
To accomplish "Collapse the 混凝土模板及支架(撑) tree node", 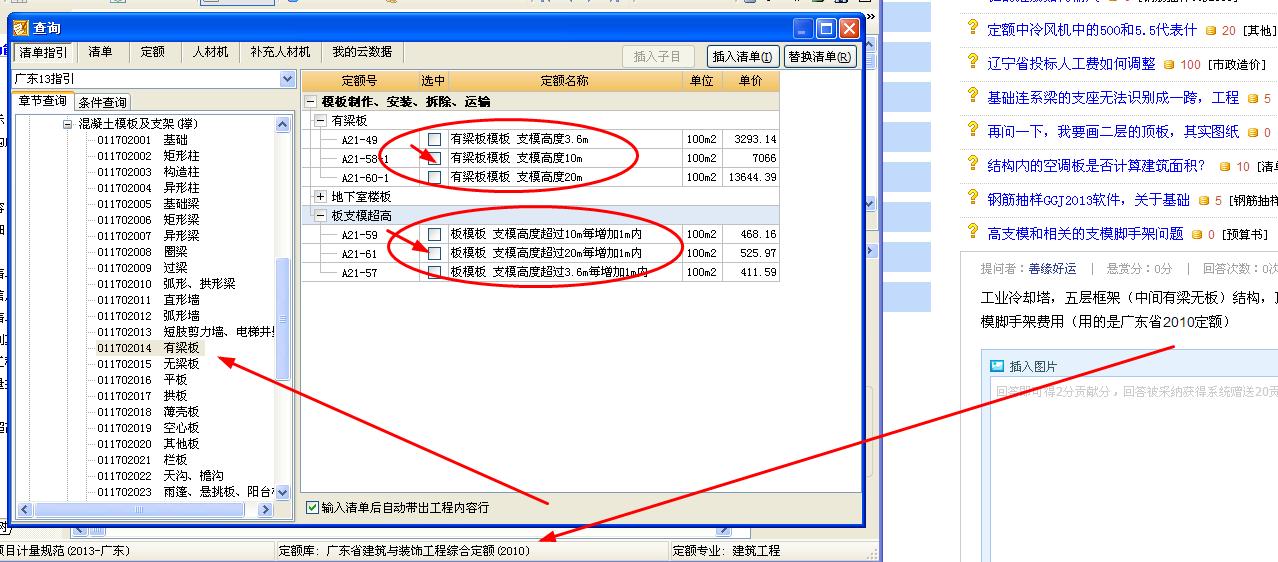I will point(68,124).
